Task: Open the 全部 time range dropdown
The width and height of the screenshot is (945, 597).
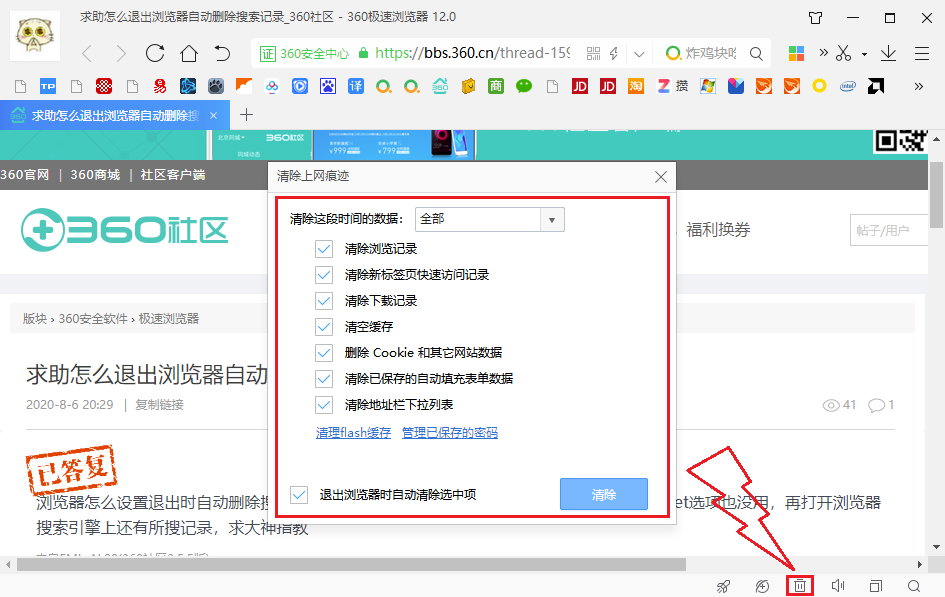Action: tap(551, 219)
